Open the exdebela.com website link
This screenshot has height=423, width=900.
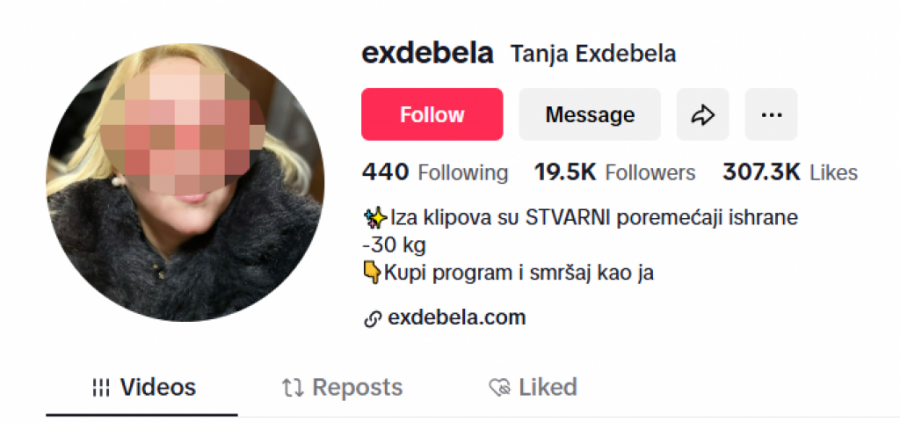(457, 318)
